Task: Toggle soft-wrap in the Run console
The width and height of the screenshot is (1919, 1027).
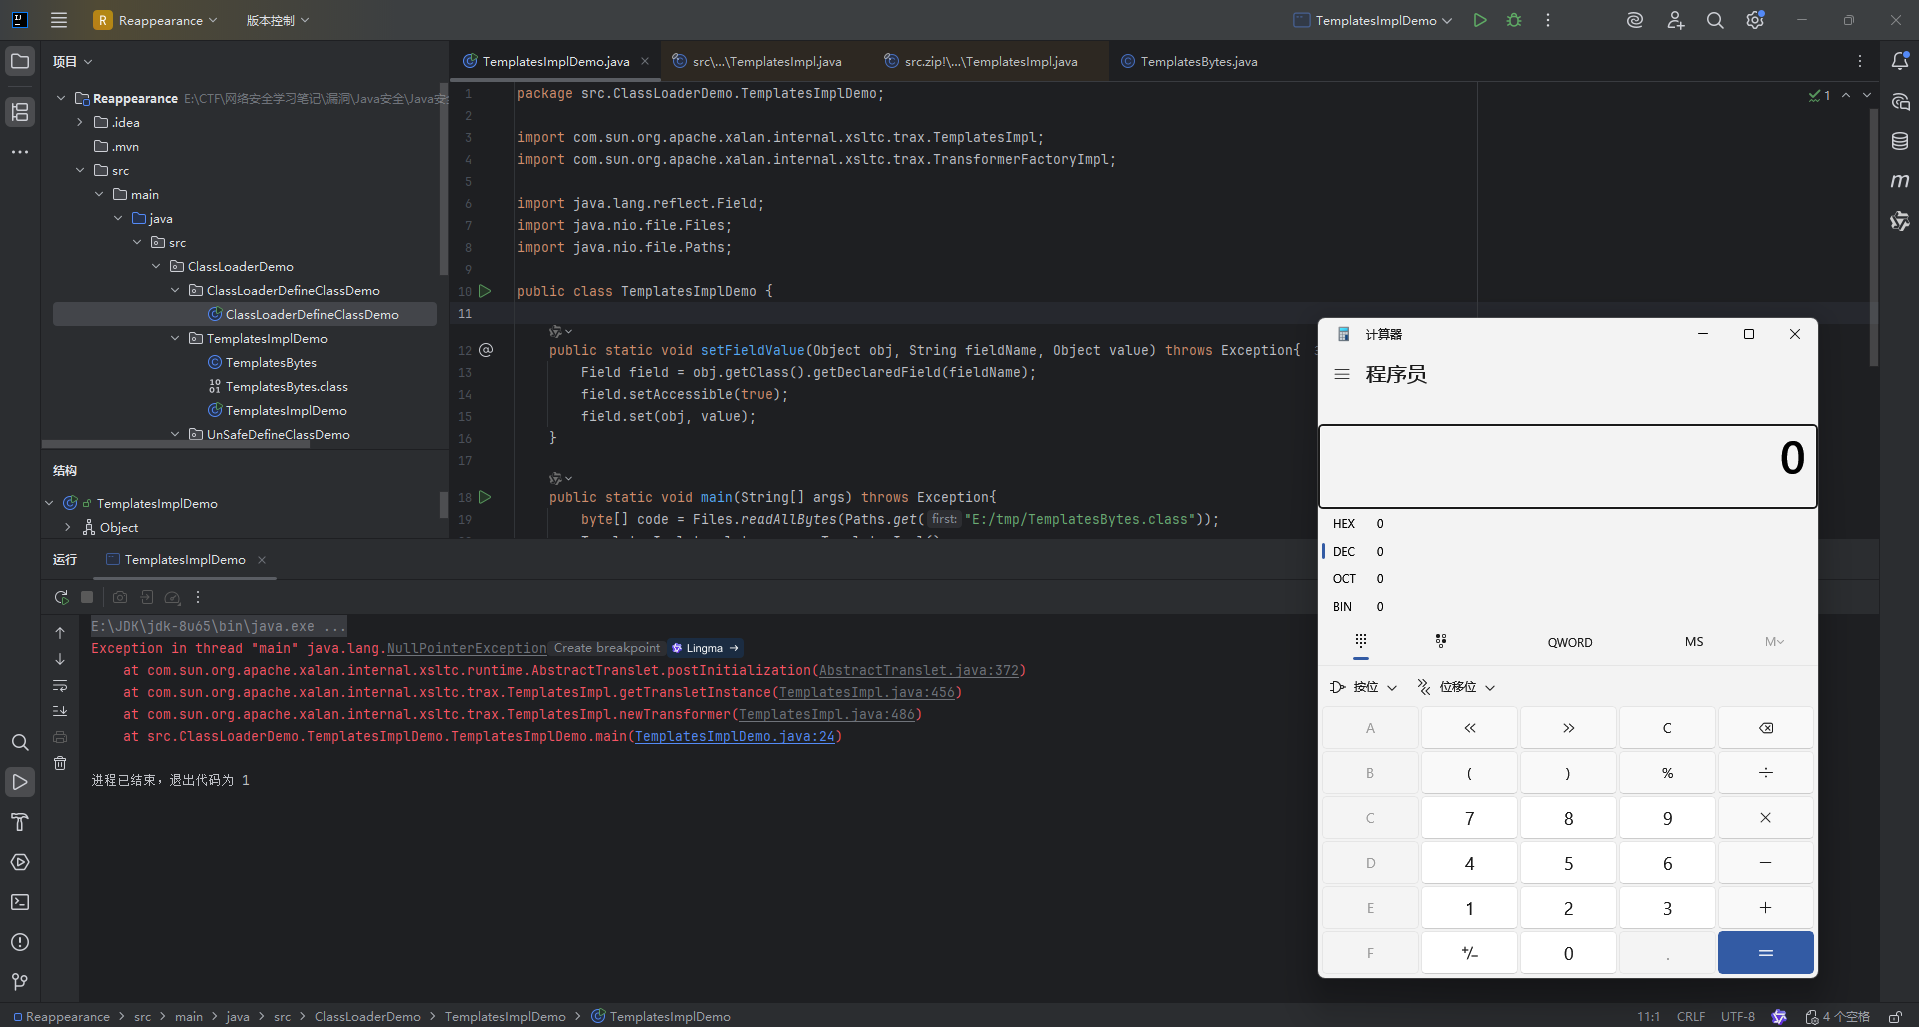Action: click(60, 686)
